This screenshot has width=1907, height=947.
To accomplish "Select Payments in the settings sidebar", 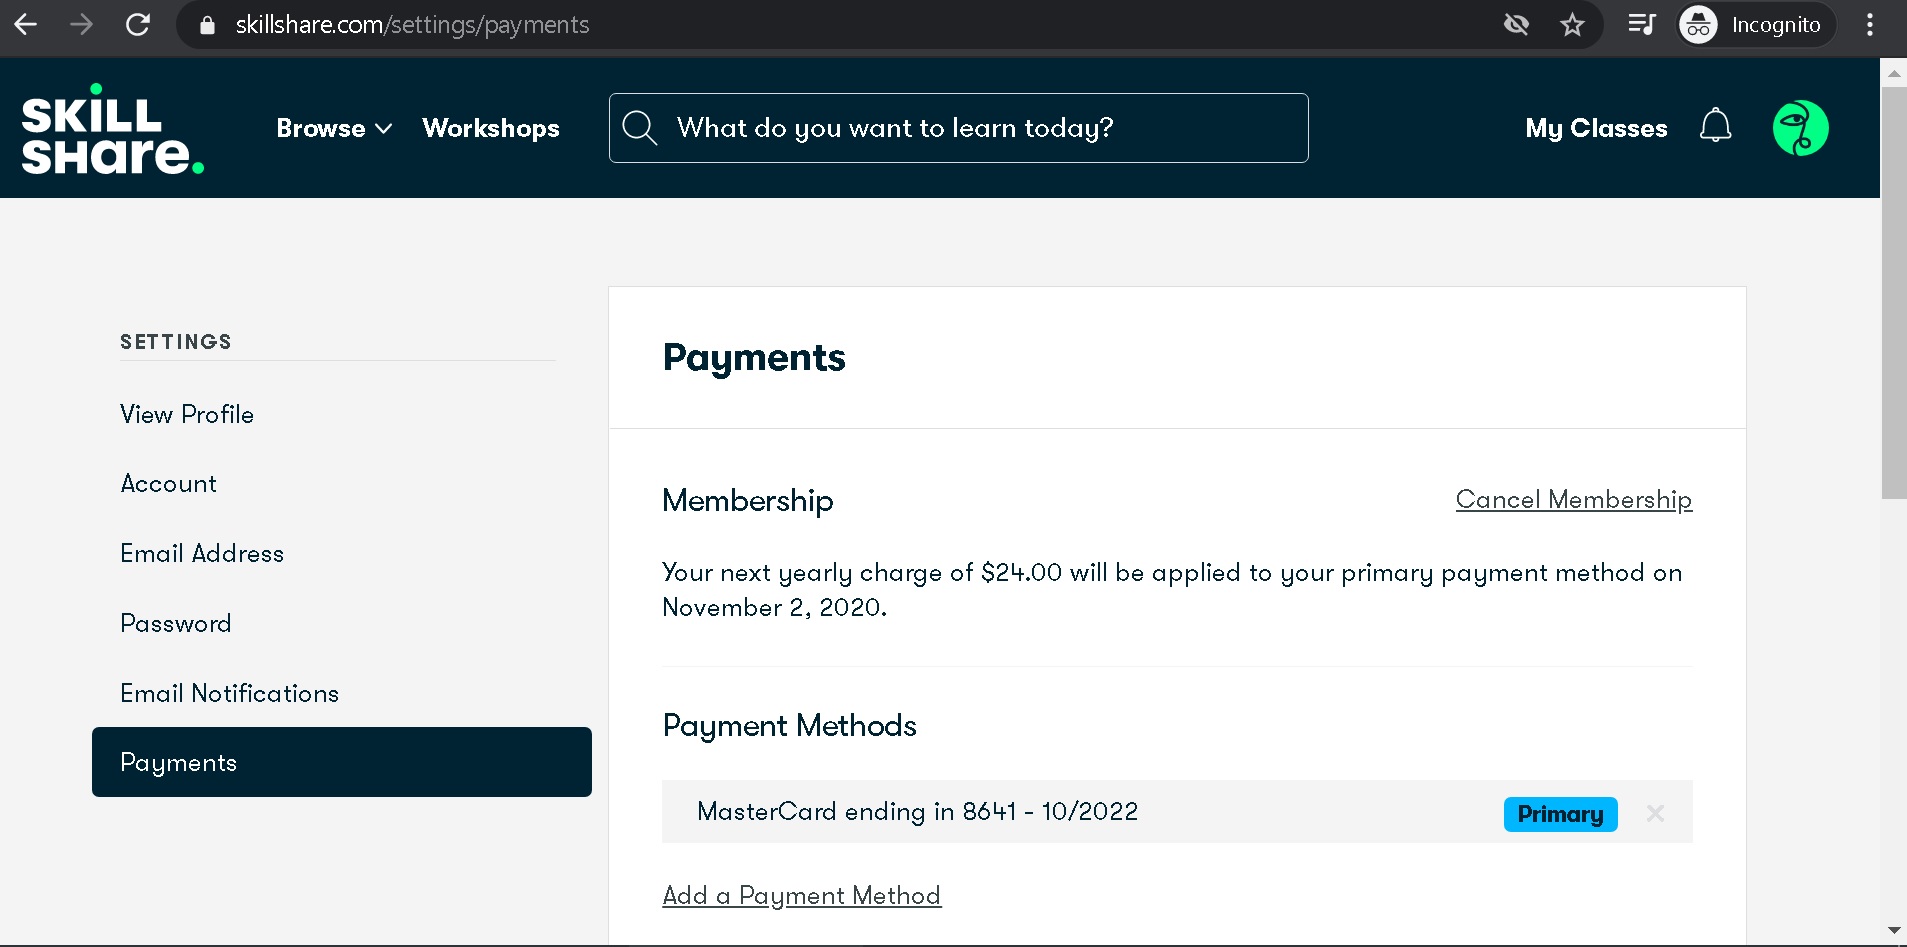I will coord(341,762).
